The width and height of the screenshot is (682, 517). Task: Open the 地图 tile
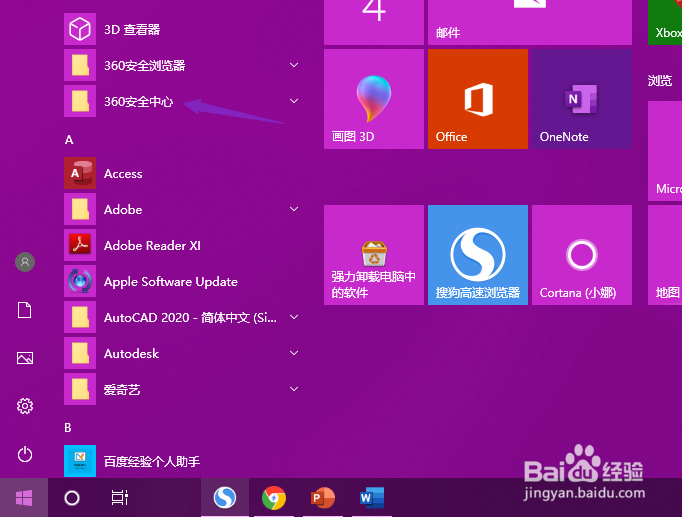[x=665, y=255]
